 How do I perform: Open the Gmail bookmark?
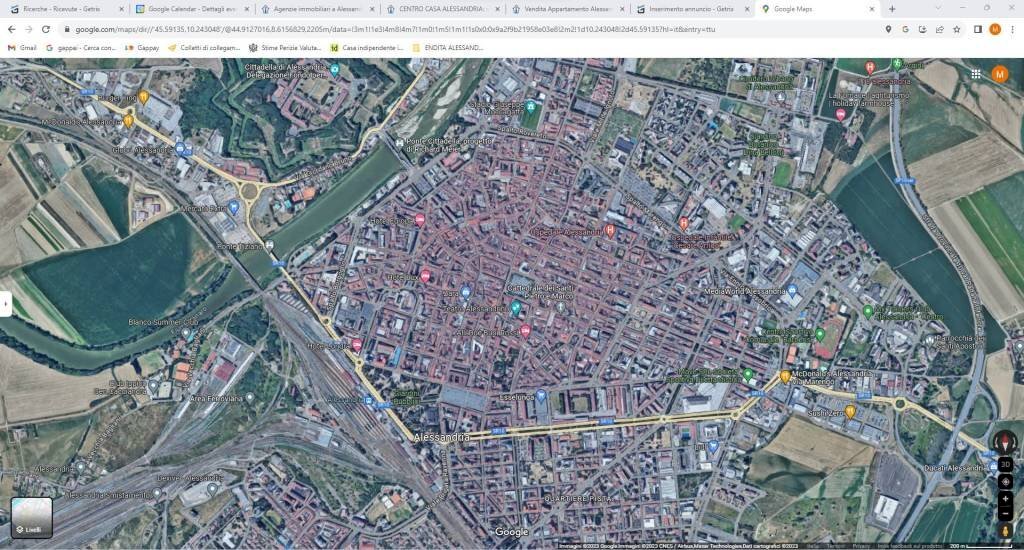click(x=22, y=48)
